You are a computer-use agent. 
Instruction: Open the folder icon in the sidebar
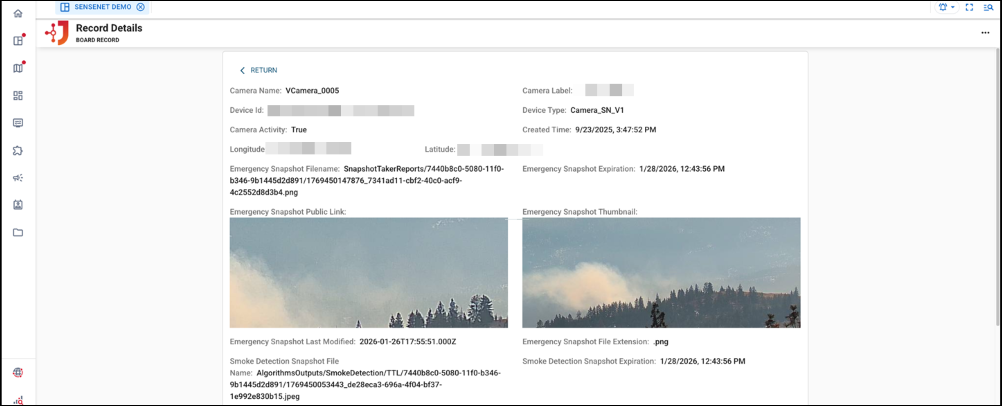(x=18, y=232)
